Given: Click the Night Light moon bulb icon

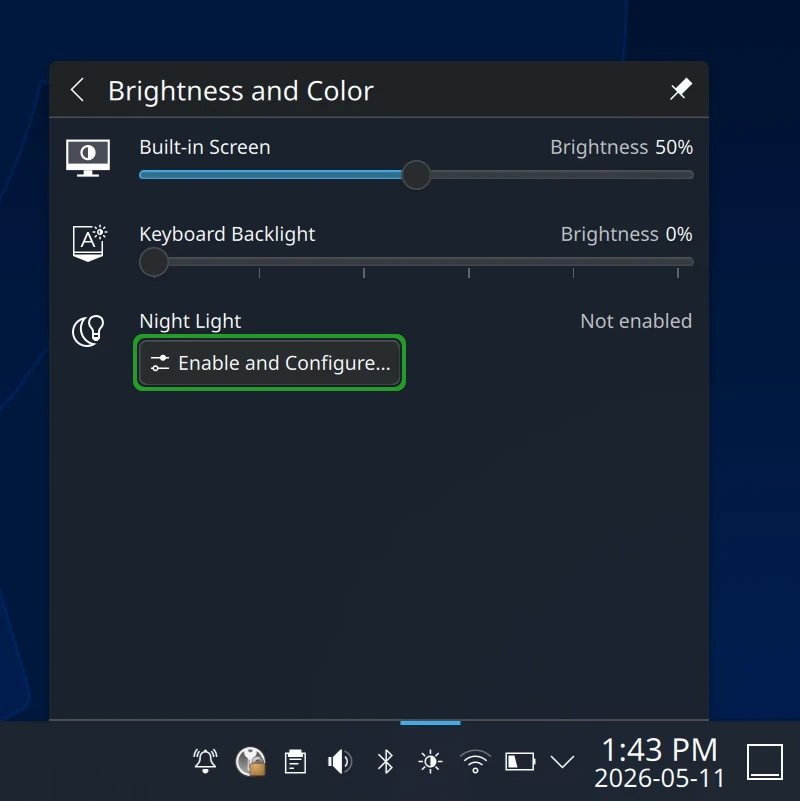Looking at the screenshot, I should click(x=88, y=331).
